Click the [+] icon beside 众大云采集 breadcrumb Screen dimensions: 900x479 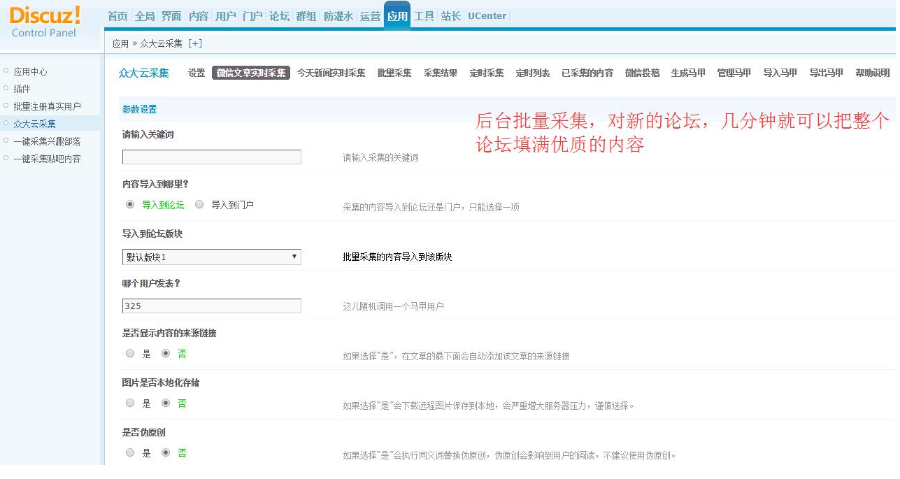(195, 44)
